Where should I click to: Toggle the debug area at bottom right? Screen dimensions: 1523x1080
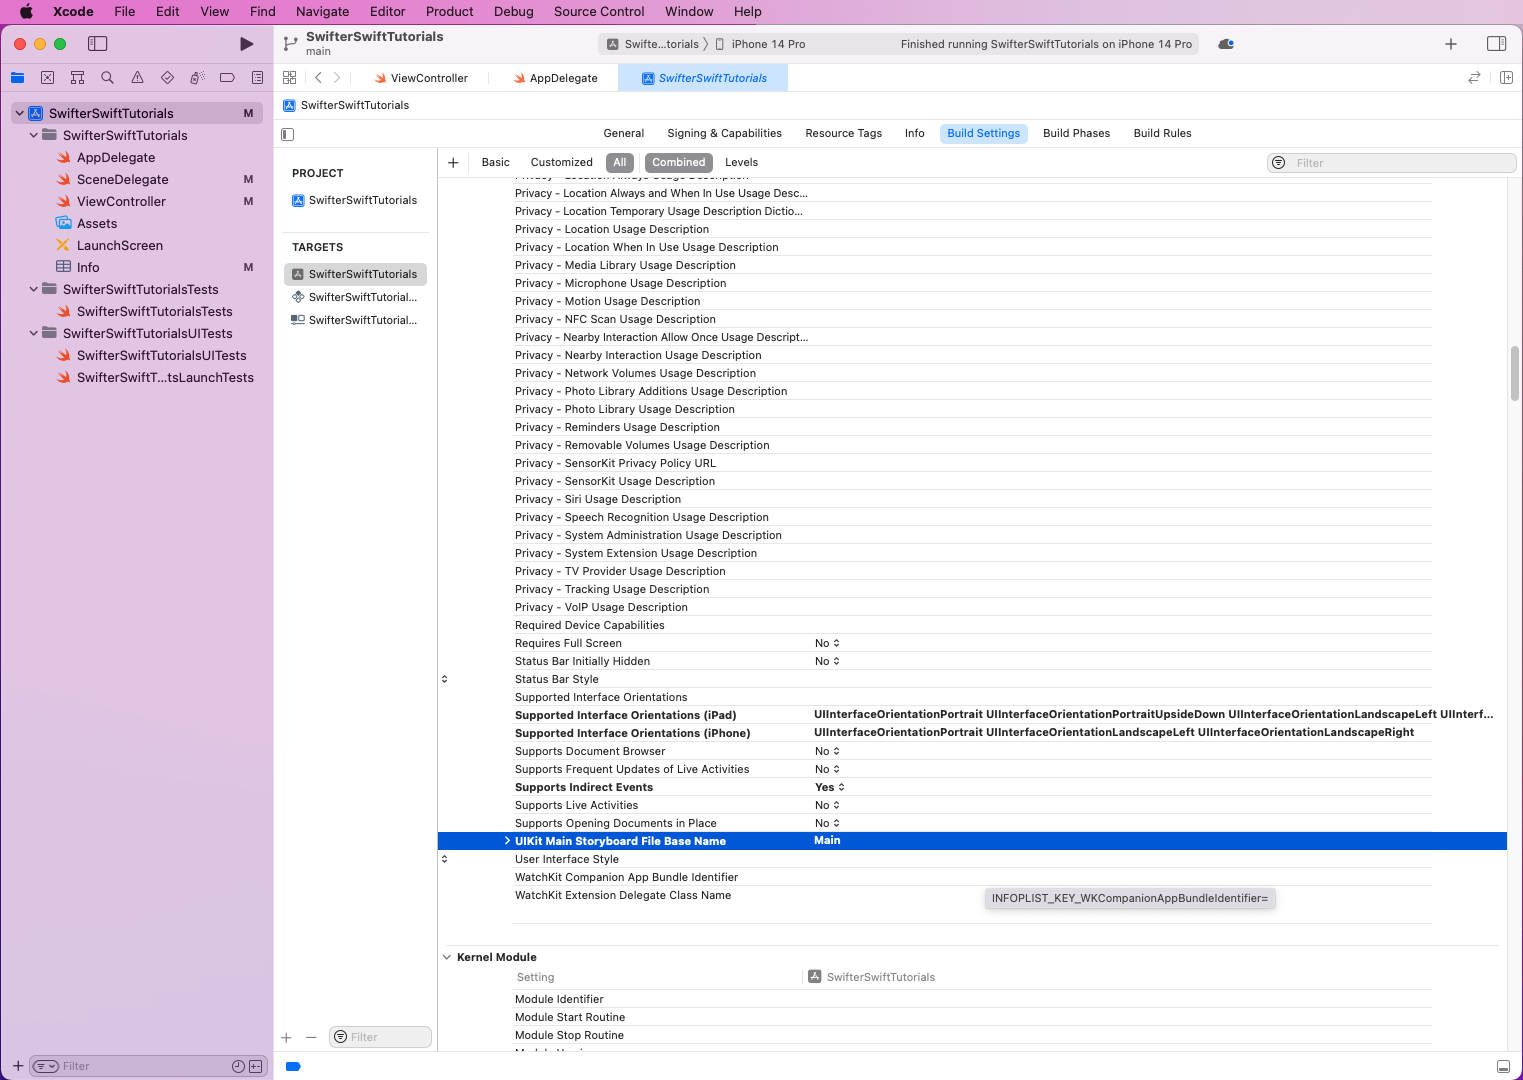click(1503, 1066)
